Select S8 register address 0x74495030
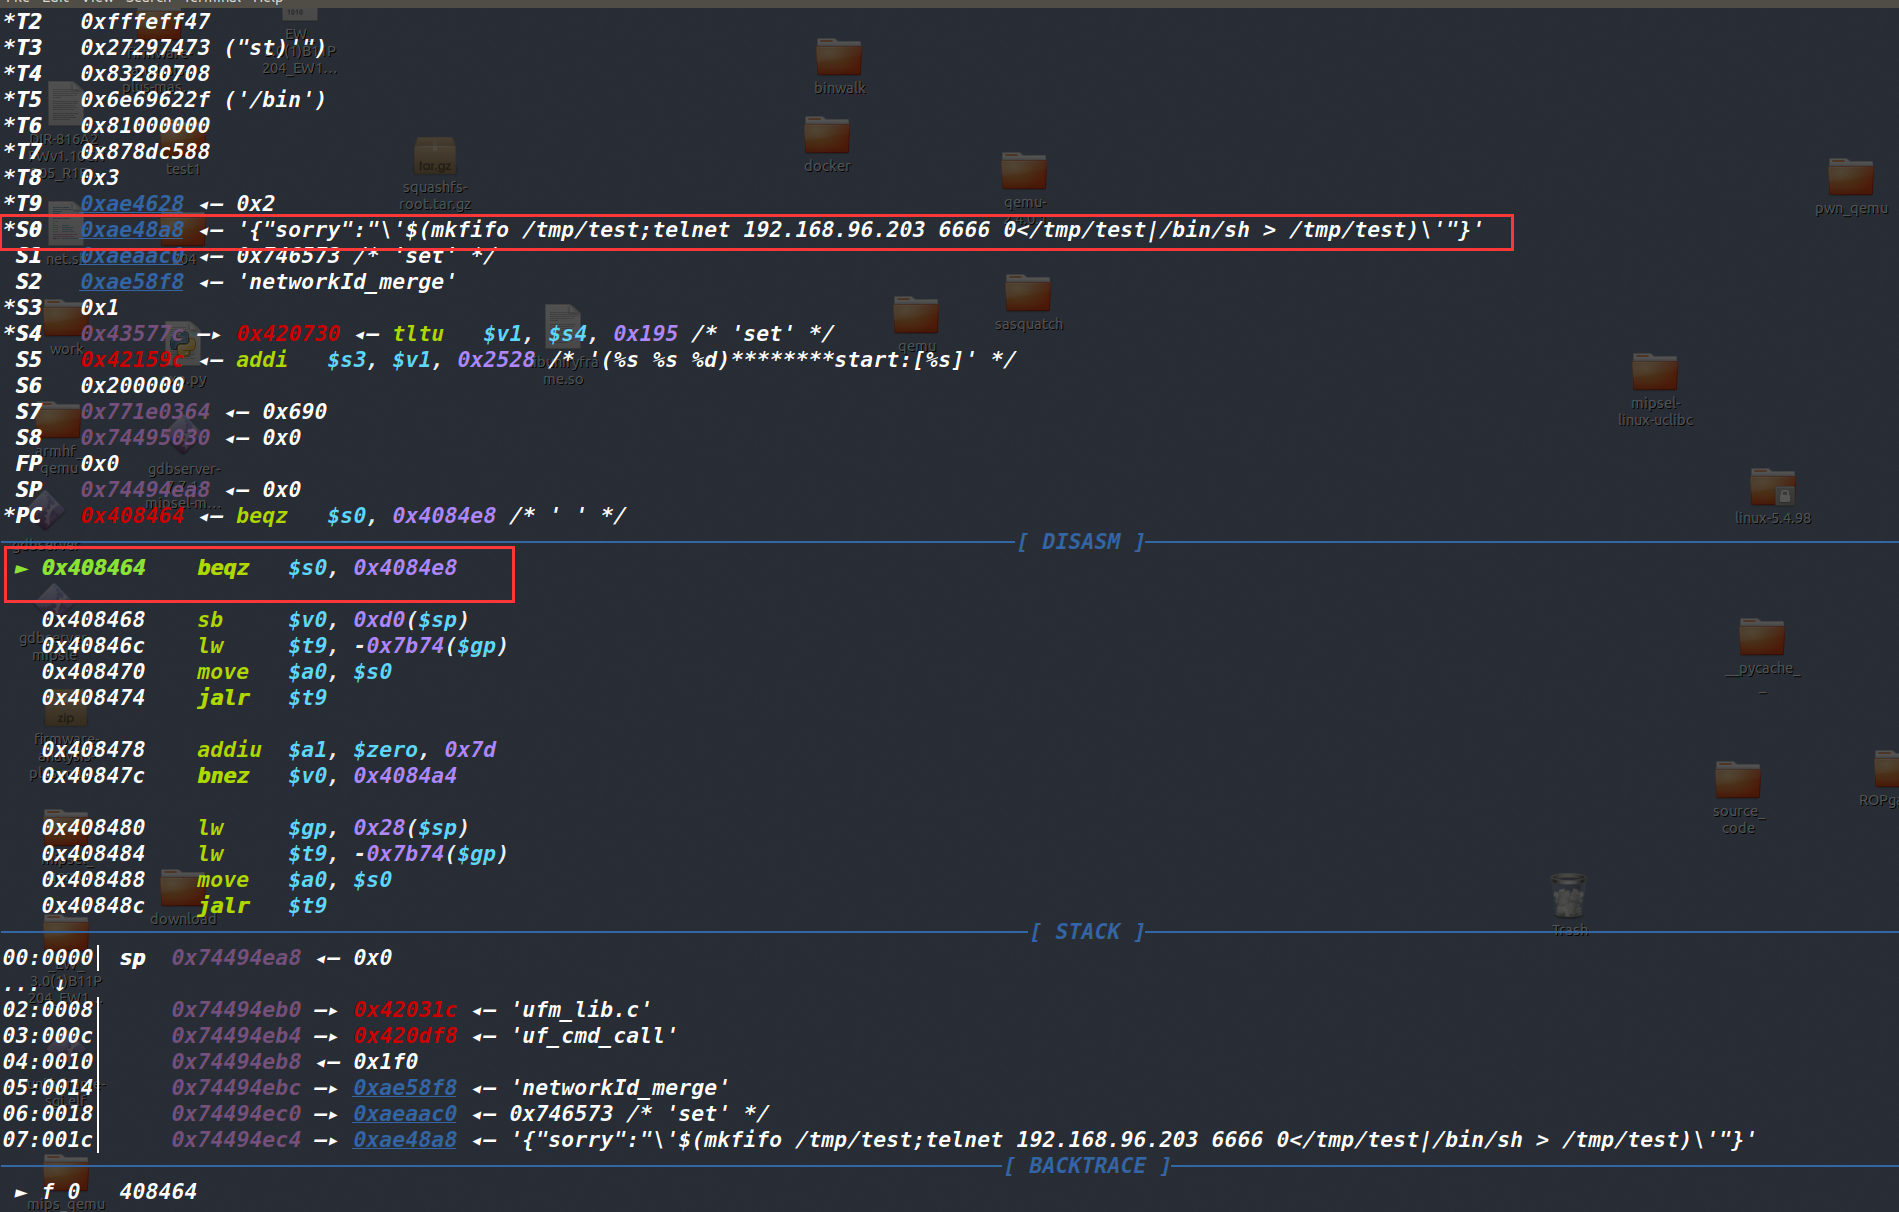The image size is (1899, 1212). tap(145, 438)
